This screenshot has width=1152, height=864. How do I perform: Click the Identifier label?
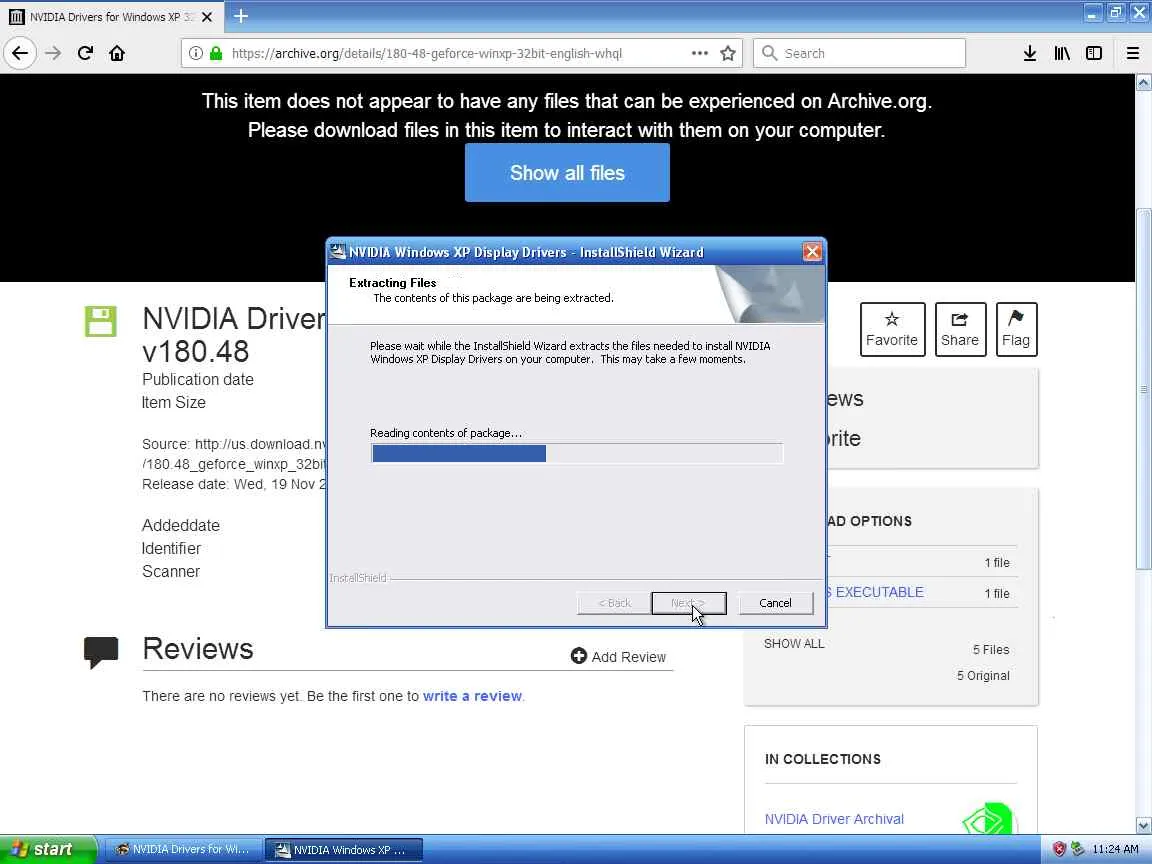171,549
